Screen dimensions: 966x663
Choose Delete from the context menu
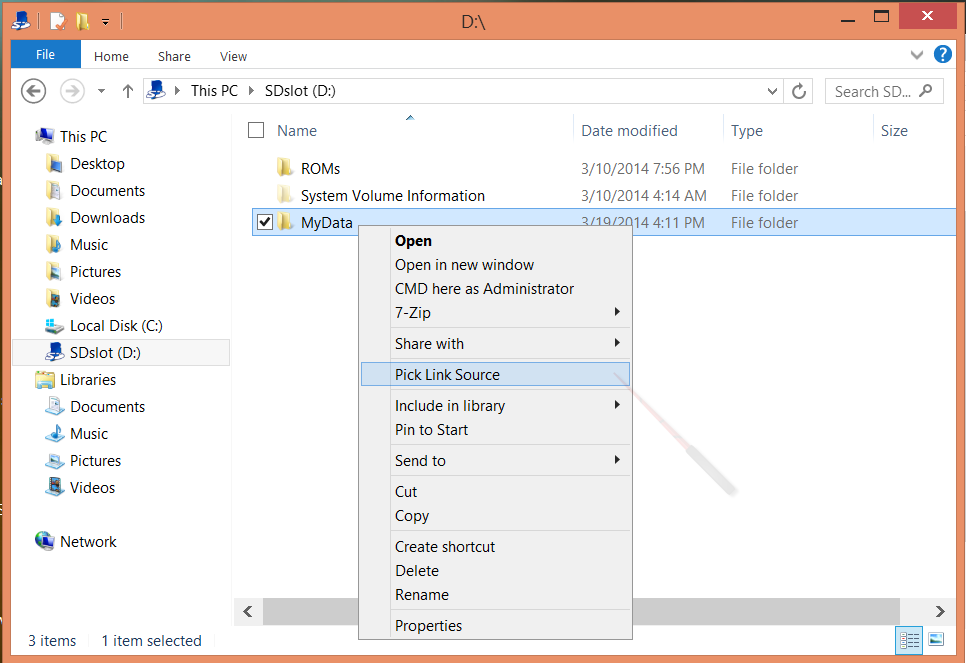click(495, 571)
